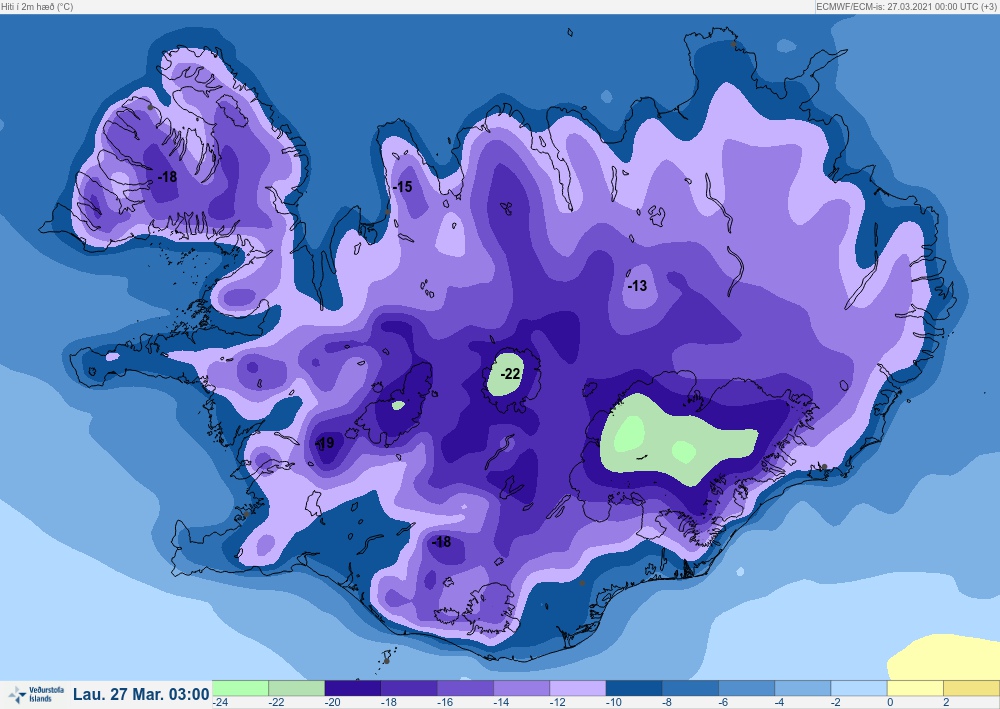Click the "-15" temperature value on the map
This screenshot has width=1000, height=709.
coord(402,187)
